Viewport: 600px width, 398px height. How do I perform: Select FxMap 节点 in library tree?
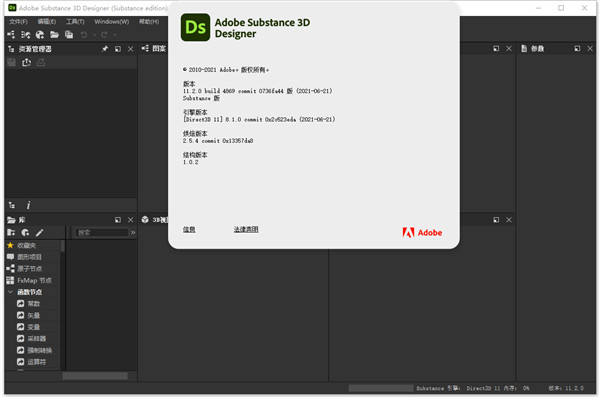(34, 280)
